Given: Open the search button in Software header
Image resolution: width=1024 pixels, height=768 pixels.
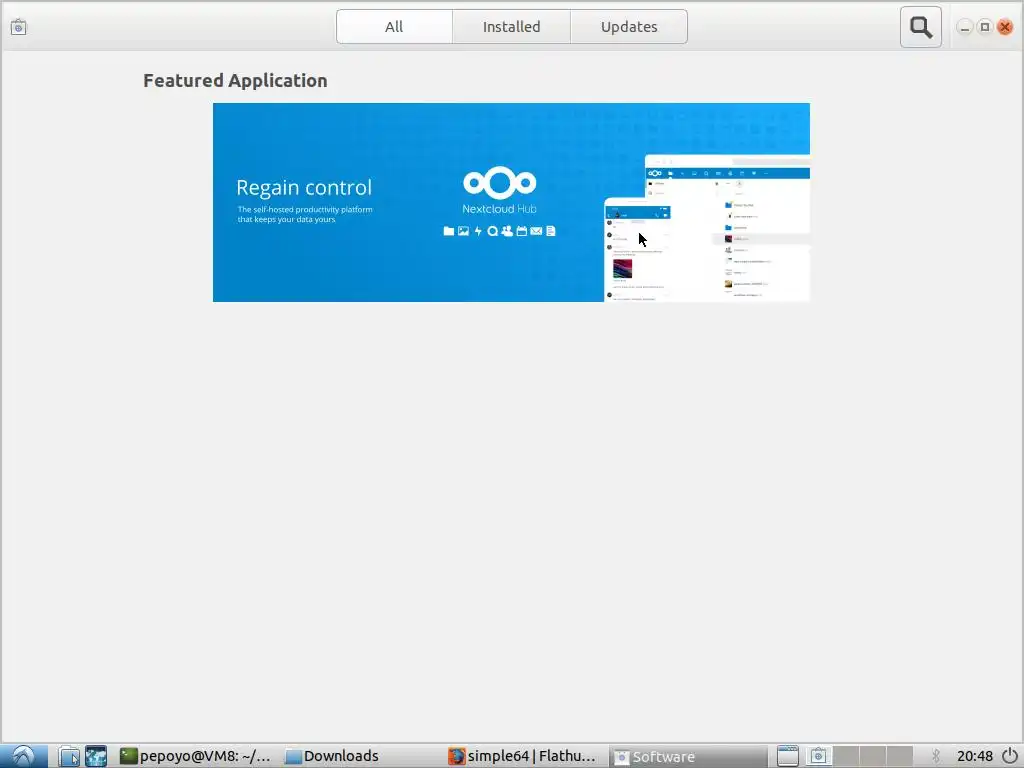Looking at the screenshot, I should 920,27.
